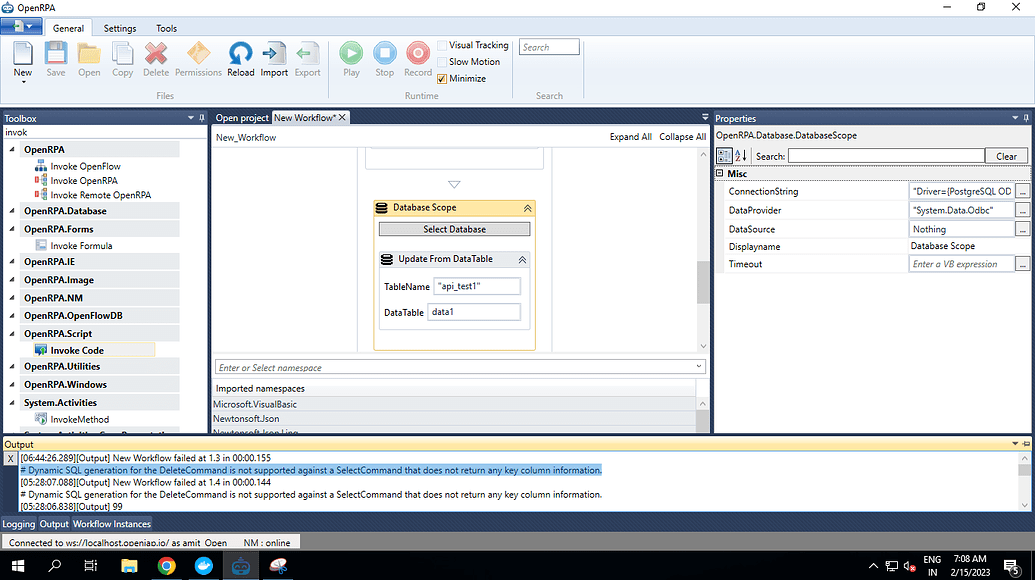This screenshot has height=580, width=1035.
Task: Click the Play button to run workflow
Action: [350, 57]
